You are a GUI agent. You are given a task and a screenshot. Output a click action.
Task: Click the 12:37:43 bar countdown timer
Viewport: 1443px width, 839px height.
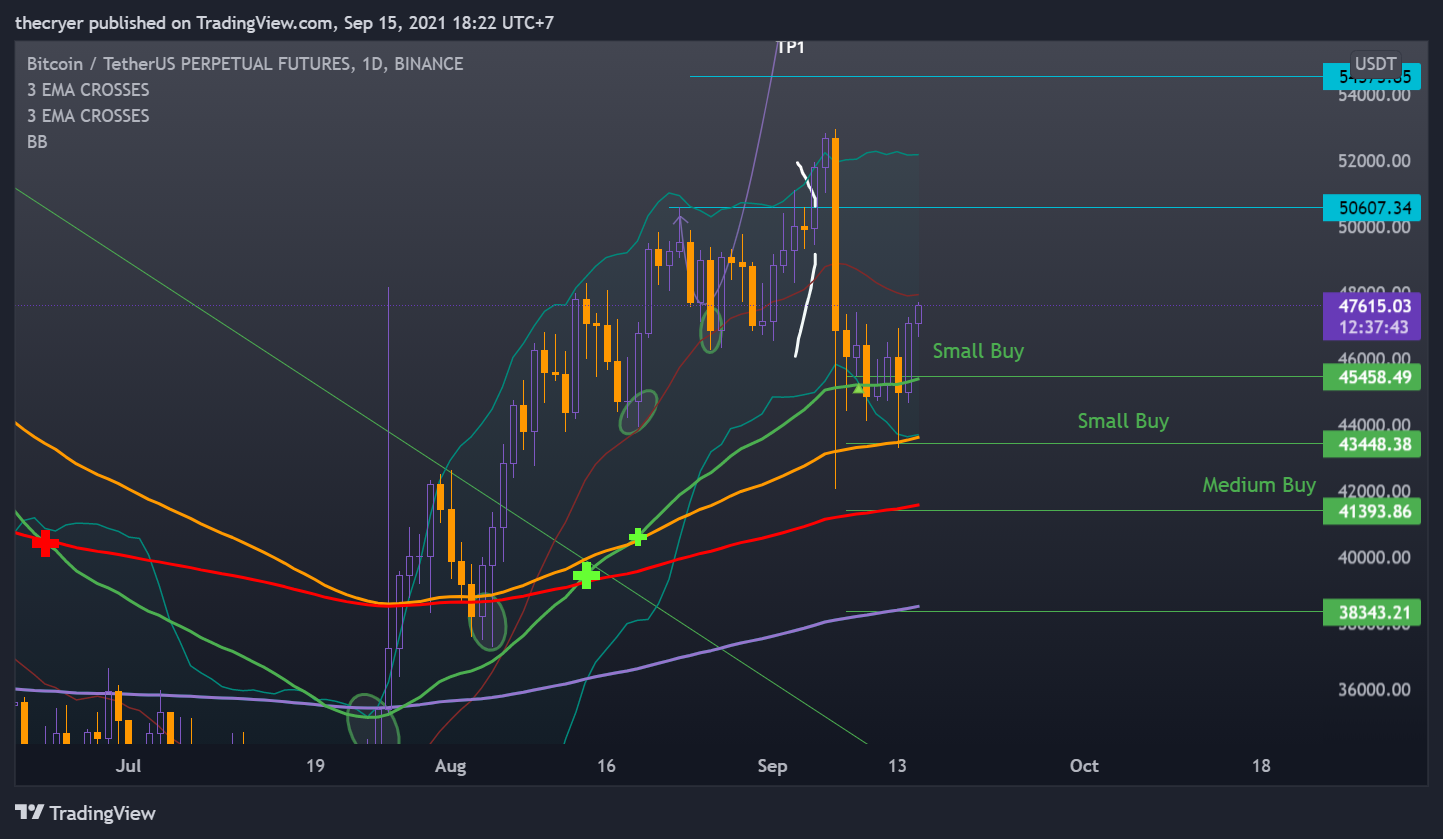click(1372, 327)
